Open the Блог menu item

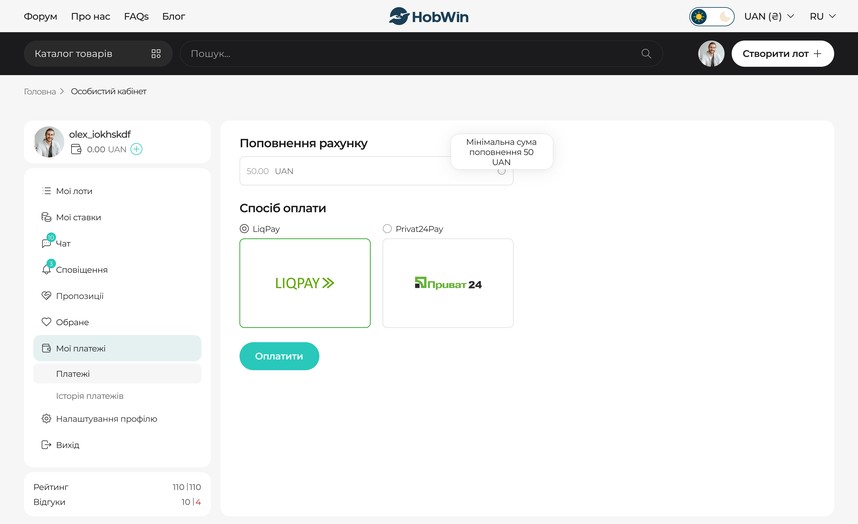(x=173, y=16)
